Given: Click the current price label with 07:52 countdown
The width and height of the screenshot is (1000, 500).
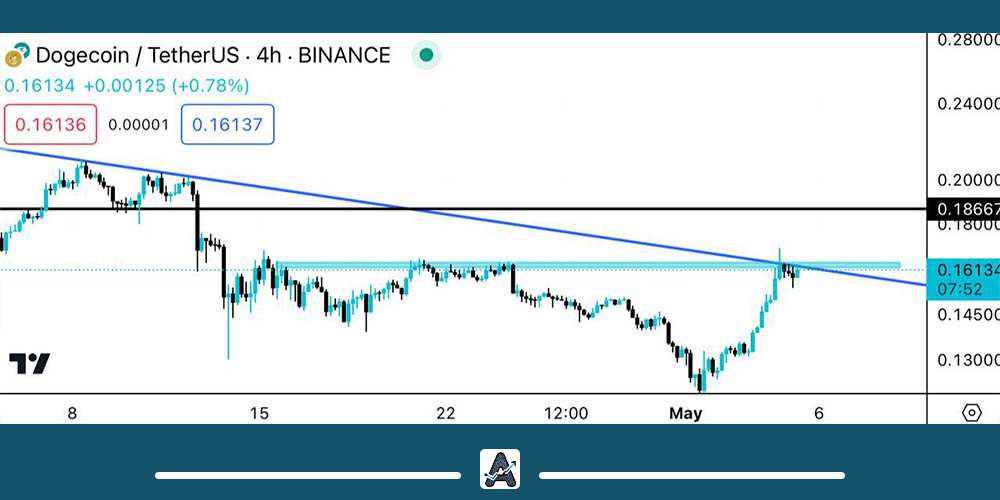Looking at the screenshot, I should 964,279.
